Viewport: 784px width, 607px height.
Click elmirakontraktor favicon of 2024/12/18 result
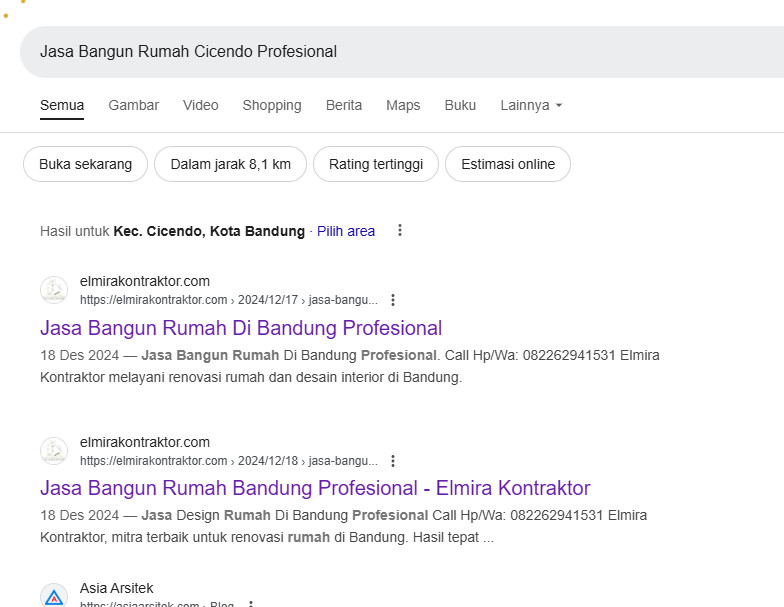54,451
